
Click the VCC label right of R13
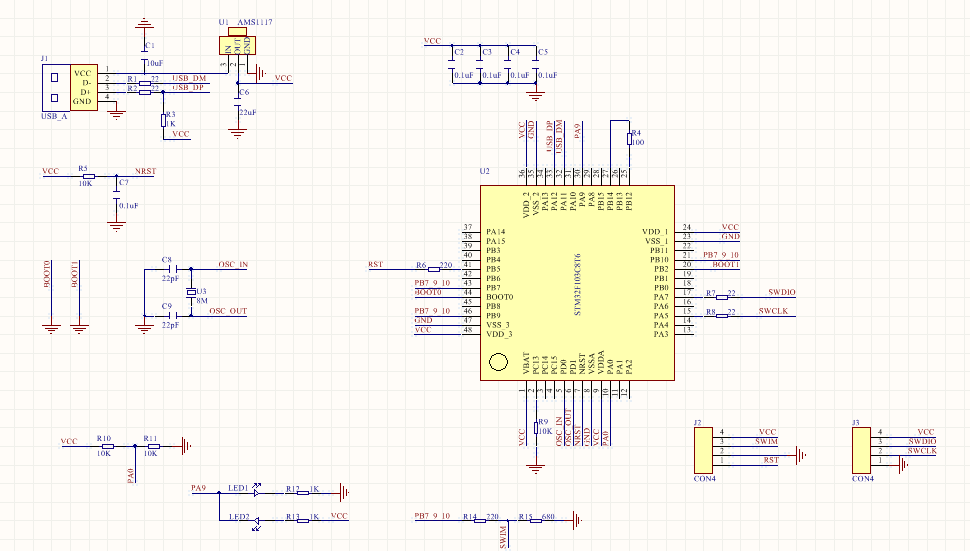click(x=339, y=516)
